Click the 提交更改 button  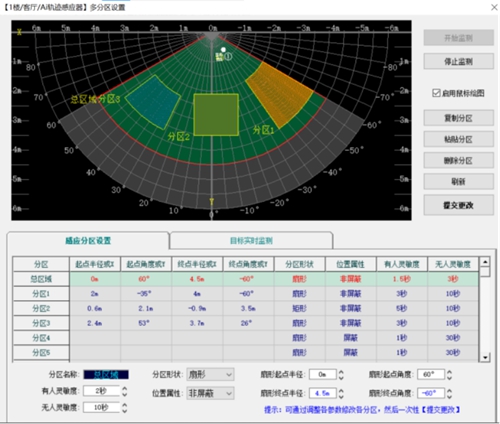458,205
